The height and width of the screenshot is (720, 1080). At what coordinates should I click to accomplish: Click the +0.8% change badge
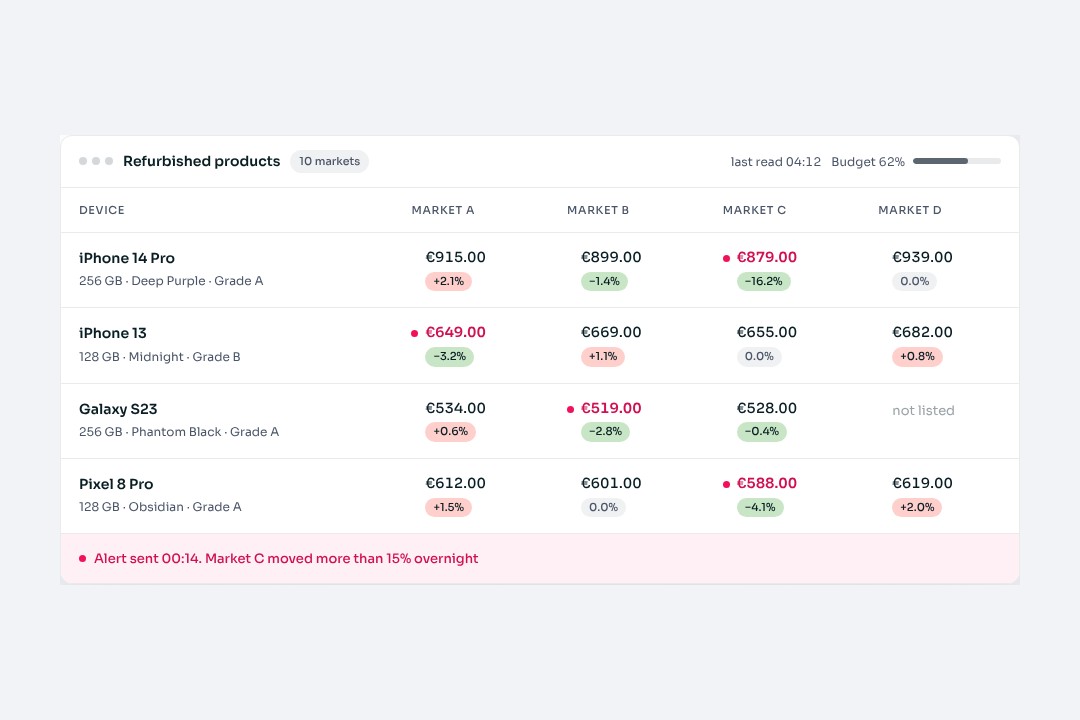coord(917,356)
